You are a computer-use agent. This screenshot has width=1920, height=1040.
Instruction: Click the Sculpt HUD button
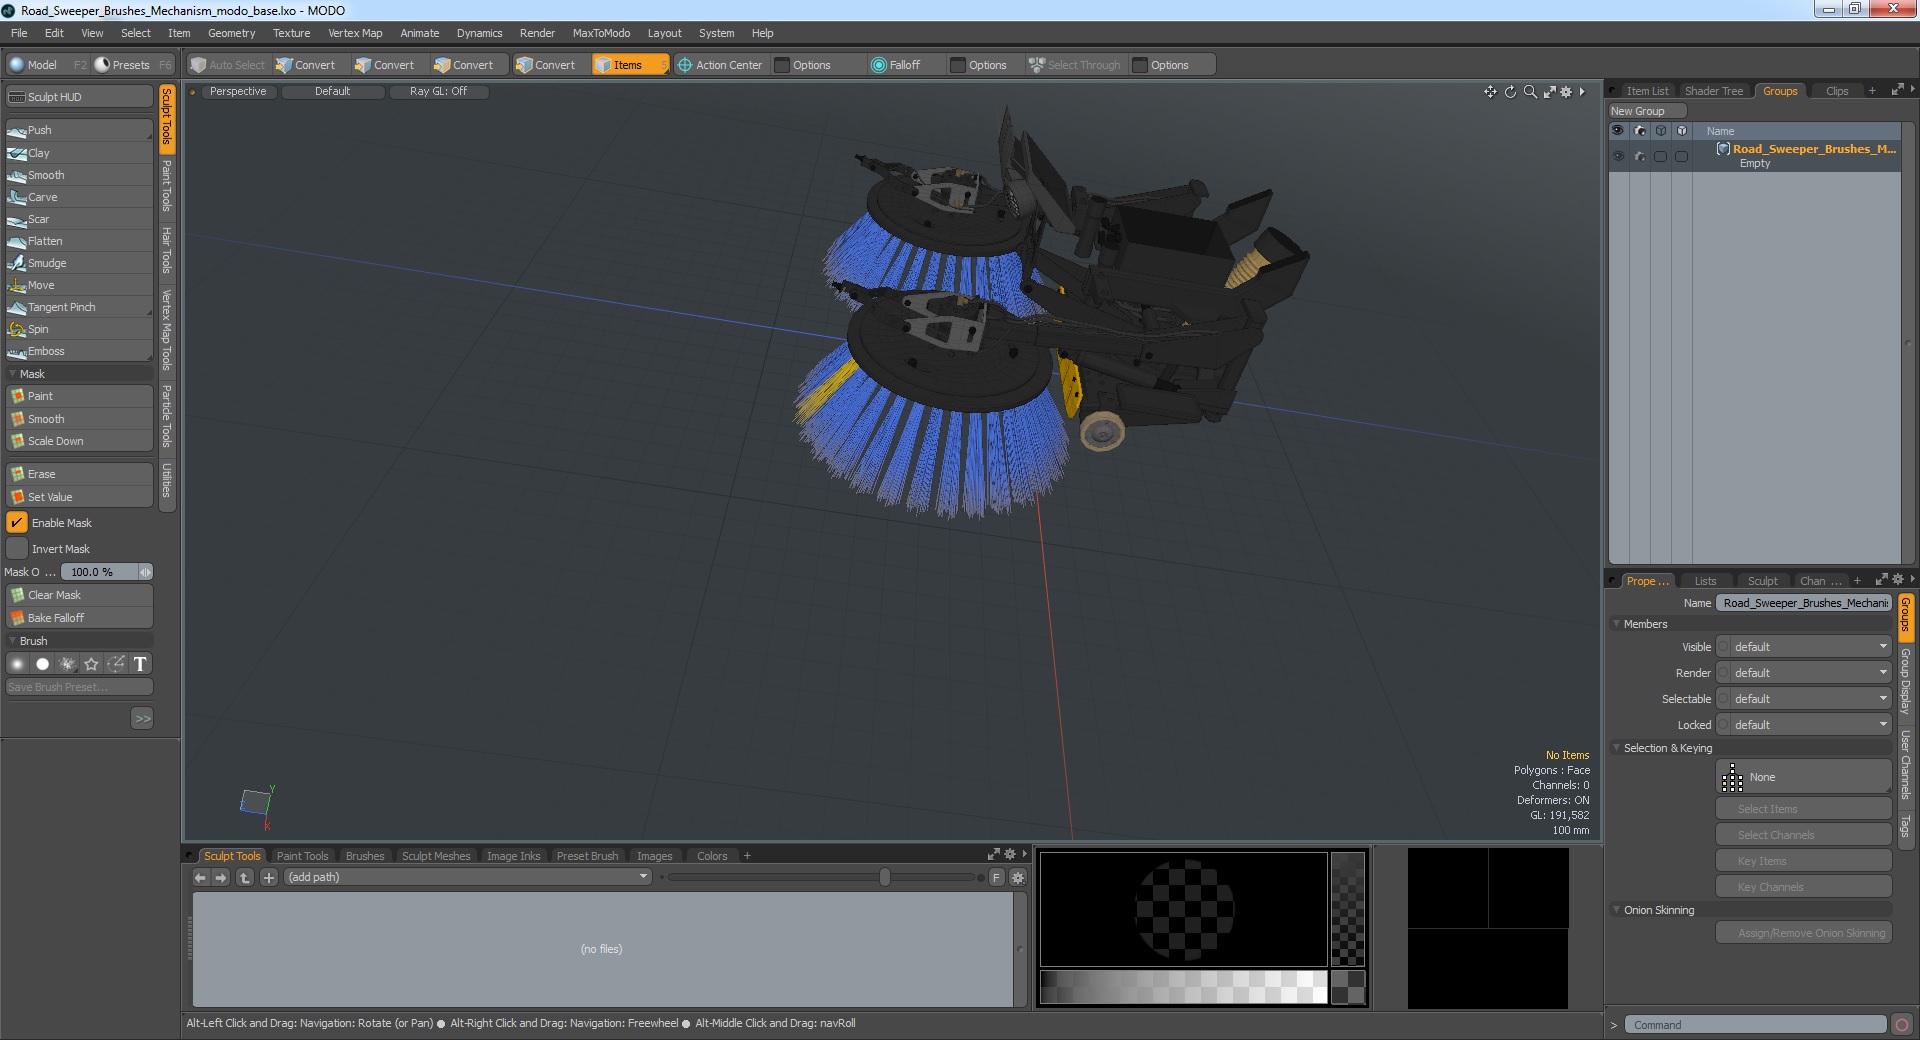(79, 97)
